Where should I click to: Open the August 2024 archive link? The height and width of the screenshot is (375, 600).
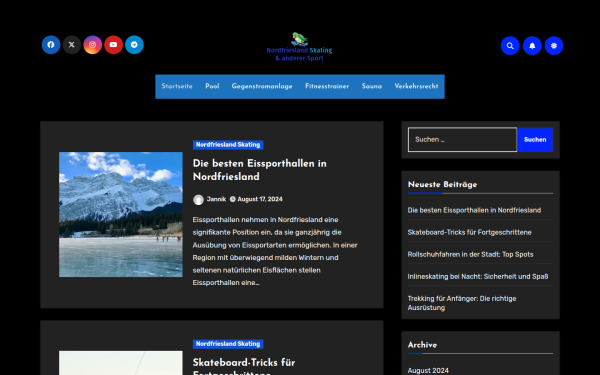click(x=428, y=371)
